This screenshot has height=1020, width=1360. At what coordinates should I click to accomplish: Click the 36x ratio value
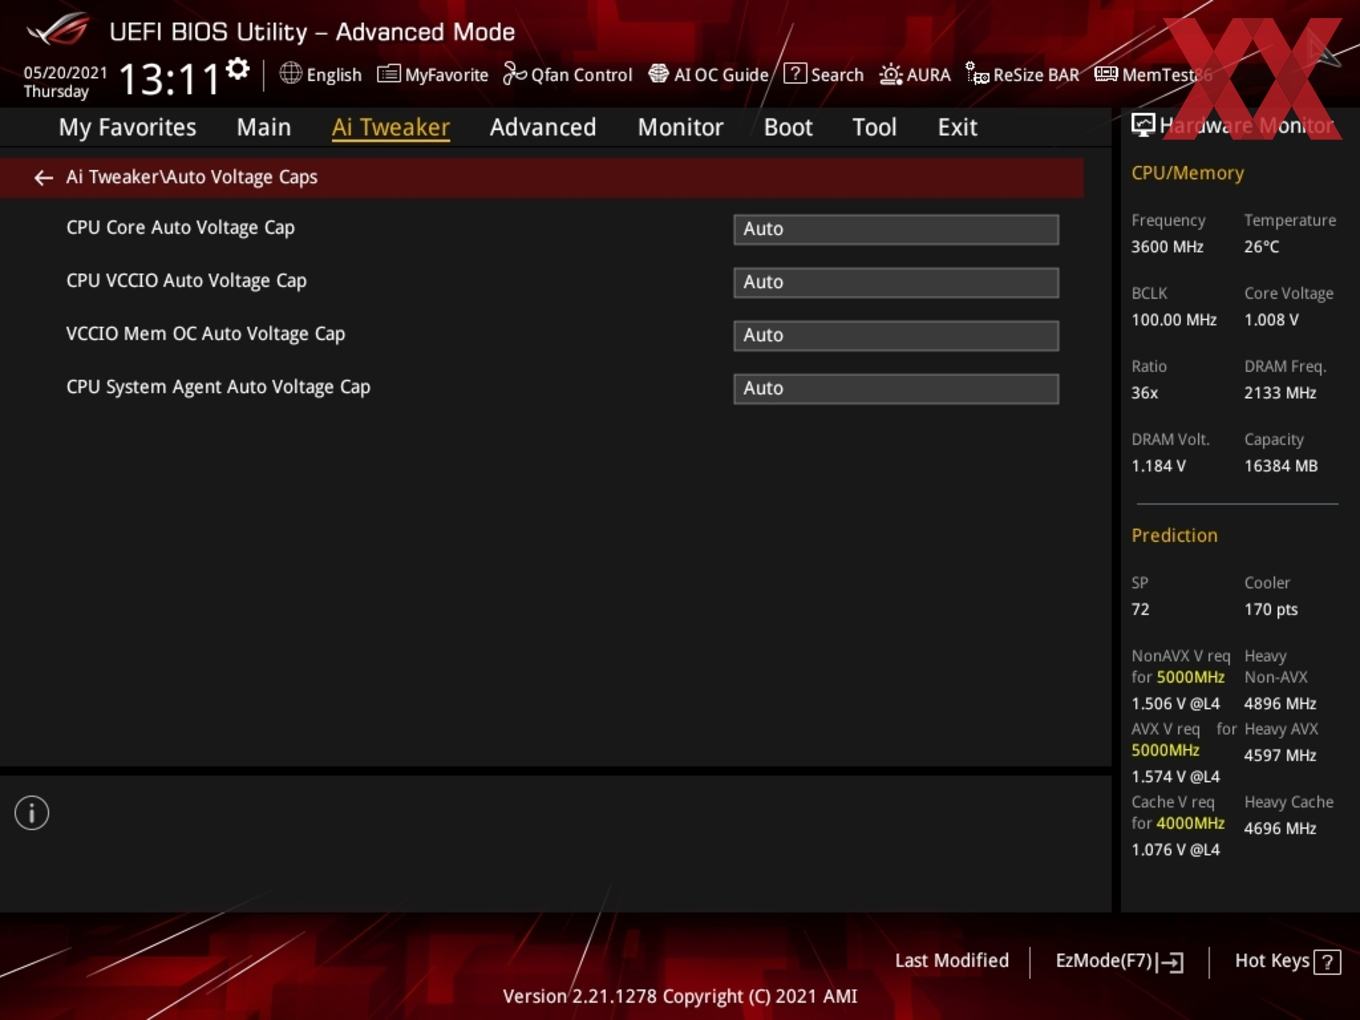pyautogui.click(x=1144, y=393)
